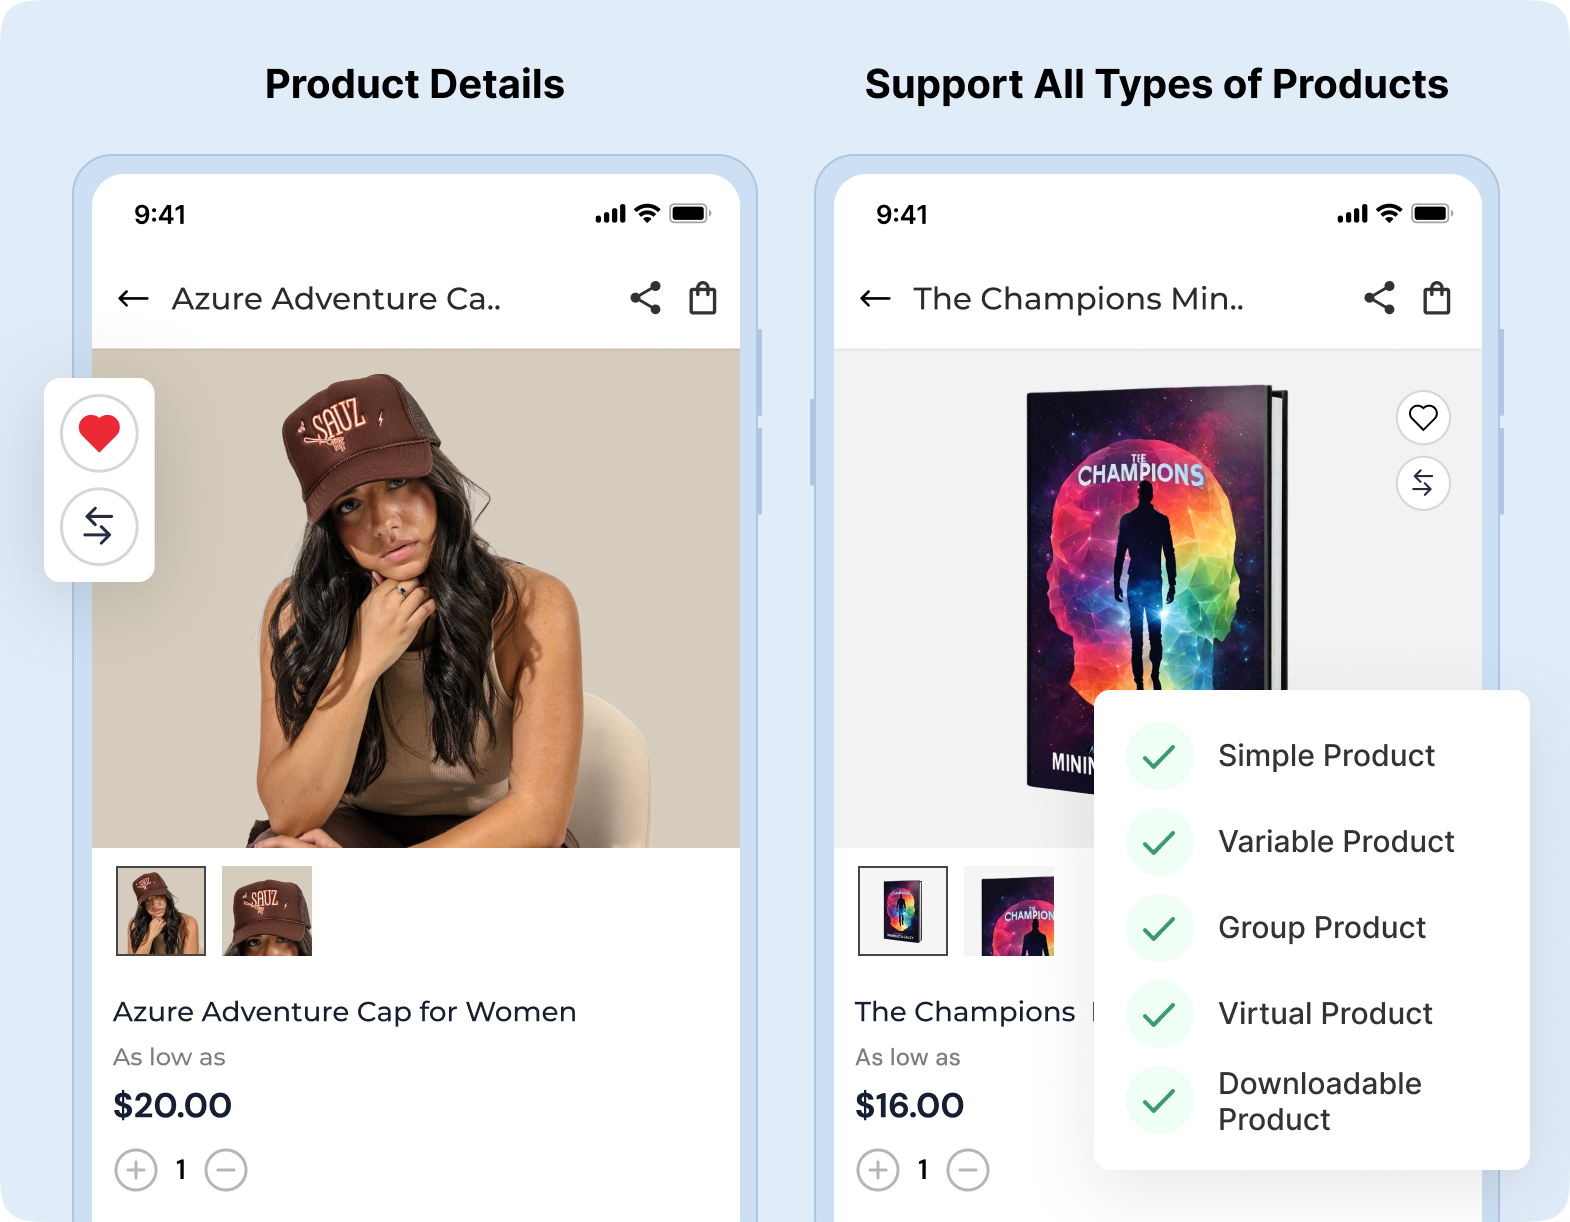This screenshot has width=1570, height=1222.
Task: Click compare icon on Champions book image
Action: [x=1423, y=484]
